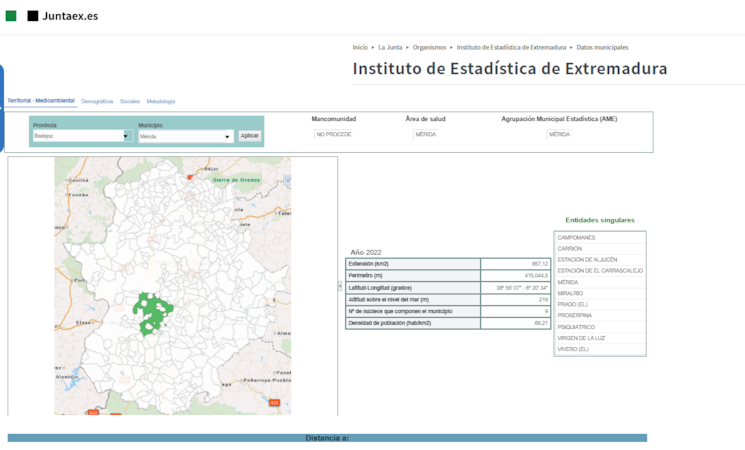Switch to the Sociales tab

click(130, 101)
